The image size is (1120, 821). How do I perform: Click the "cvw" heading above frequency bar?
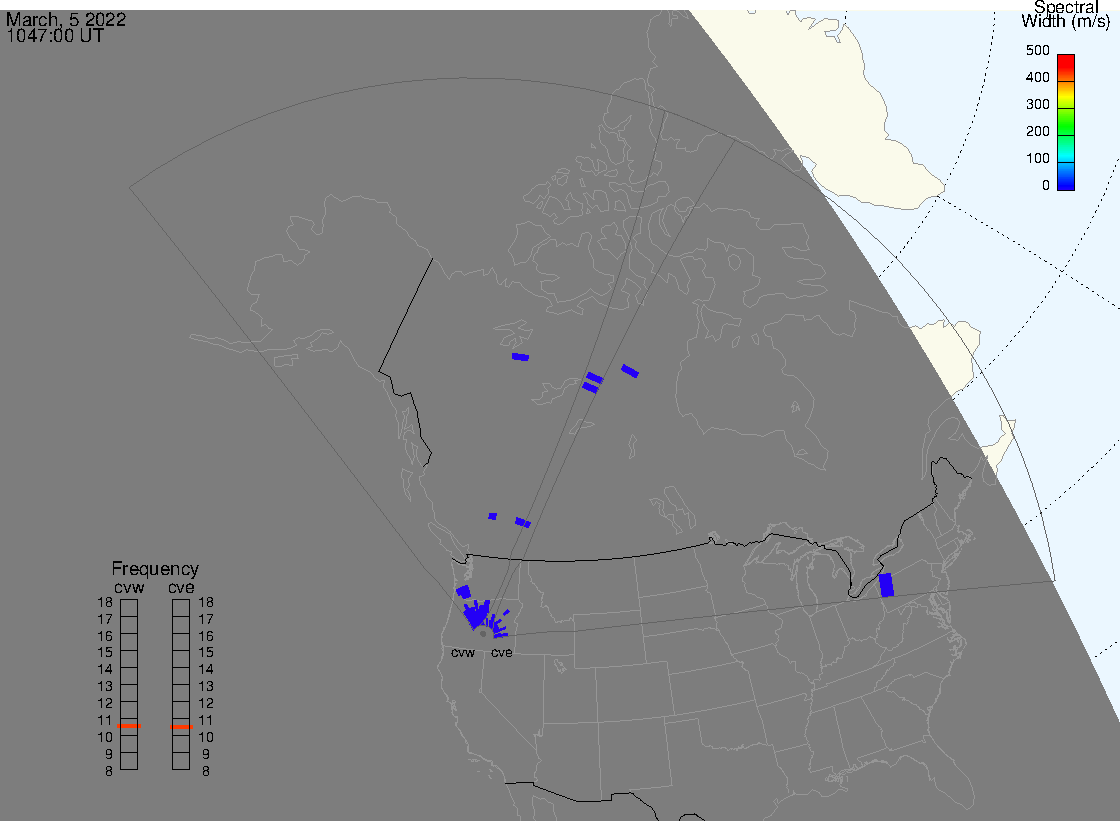pos(129,587)
